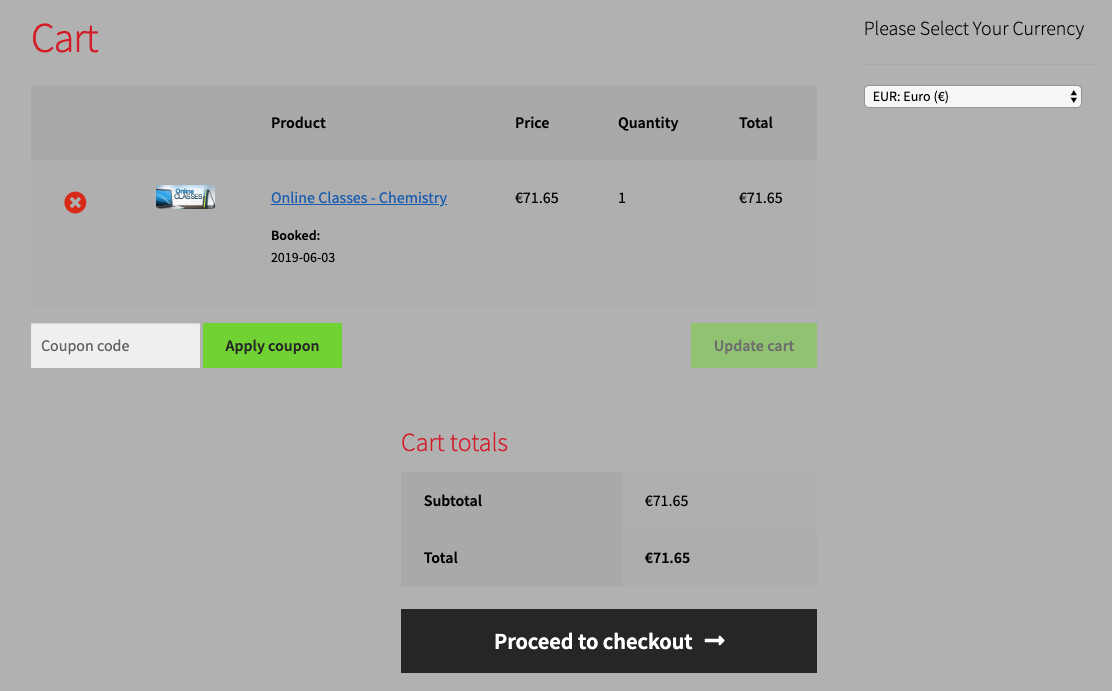Click the Online Classes product thumbnail
The height and width of the screenshot is (691, 1112).
[185, 197]
